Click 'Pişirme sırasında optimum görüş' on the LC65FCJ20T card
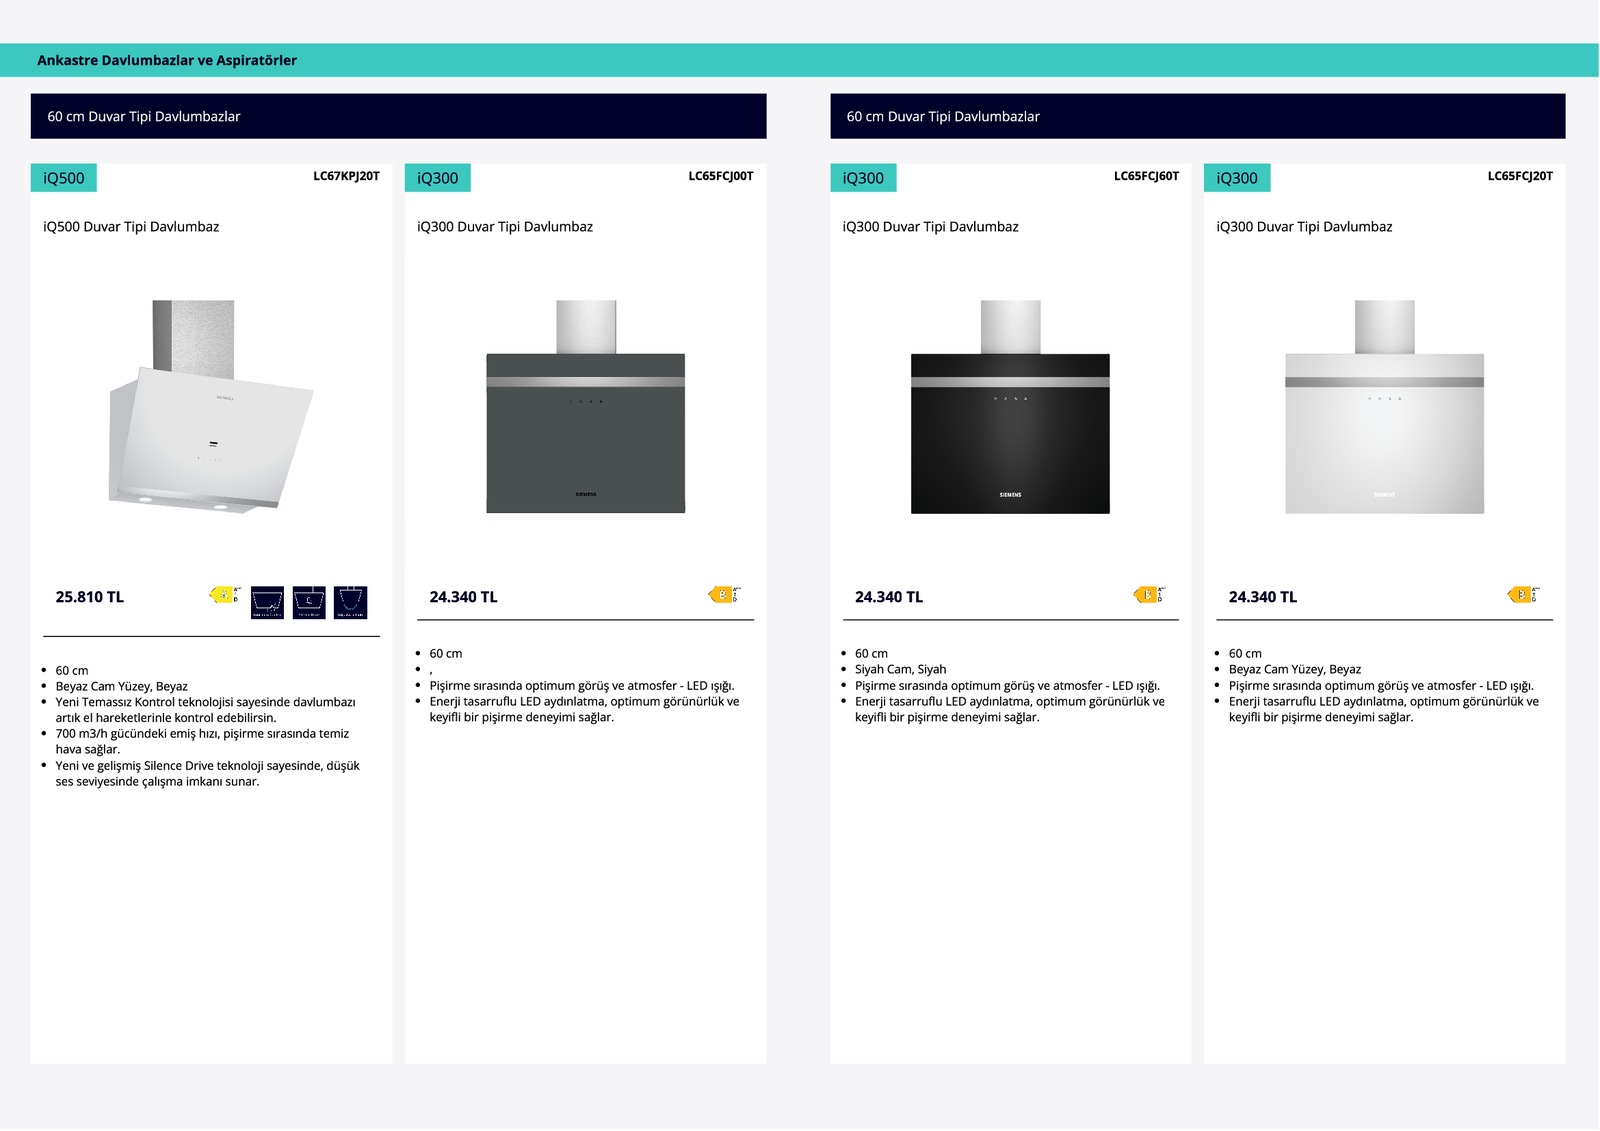1600x1131 pixels. (1382, 685)
